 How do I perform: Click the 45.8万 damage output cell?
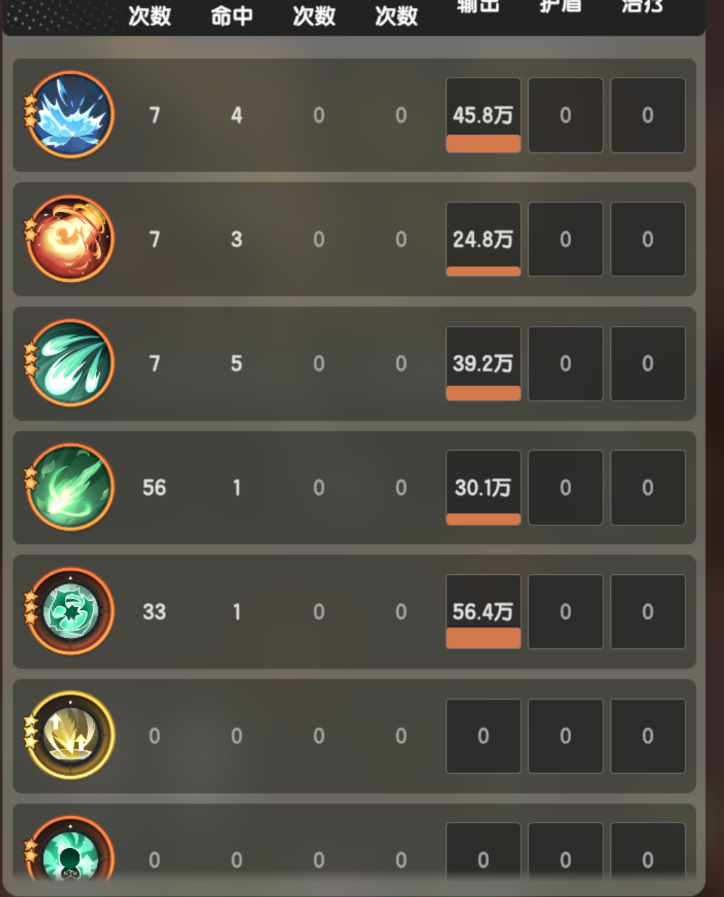[483, 115]
